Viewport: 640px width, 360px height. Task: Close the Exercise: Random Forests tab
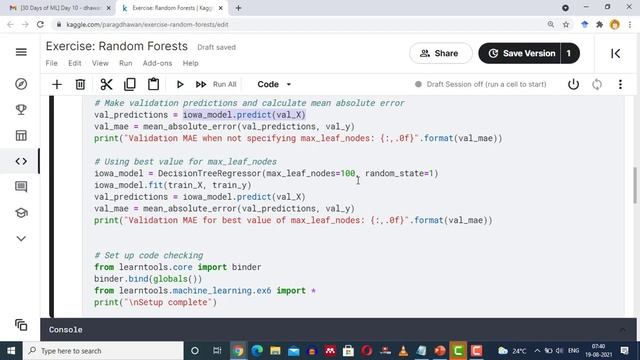tap(221, 8)
